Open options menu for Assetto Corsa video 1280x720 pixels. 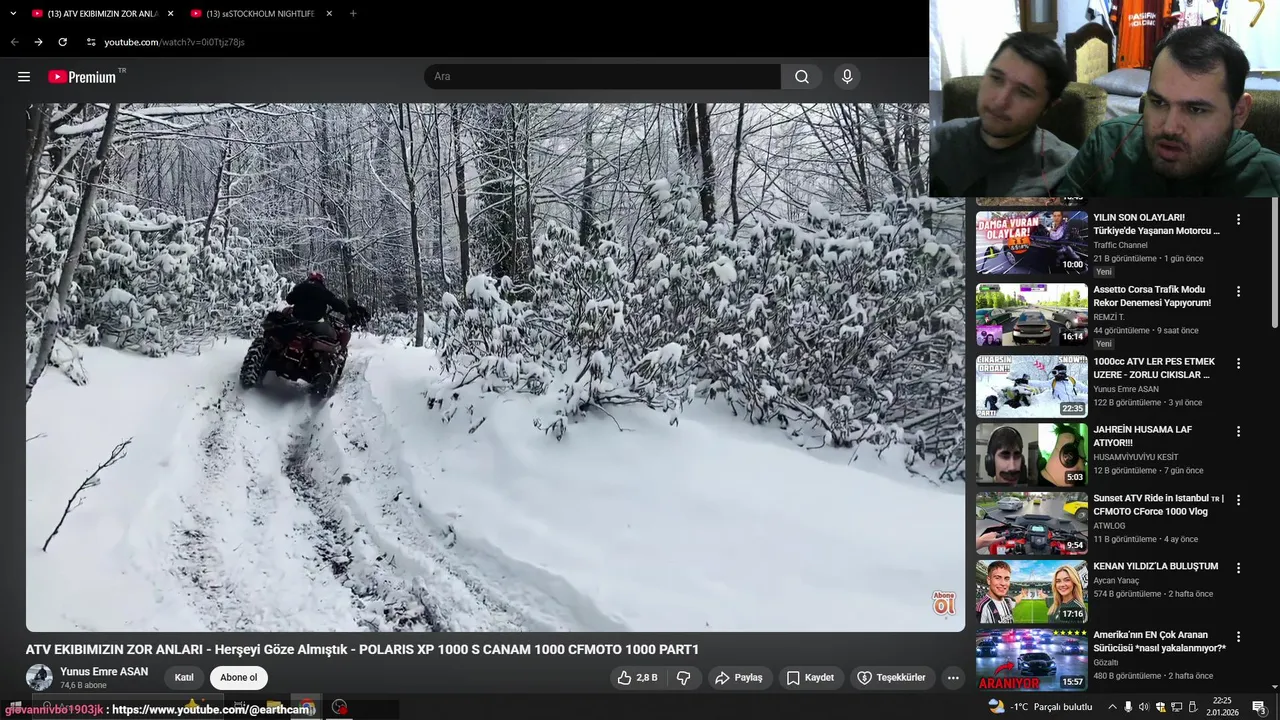point(1238,291)
